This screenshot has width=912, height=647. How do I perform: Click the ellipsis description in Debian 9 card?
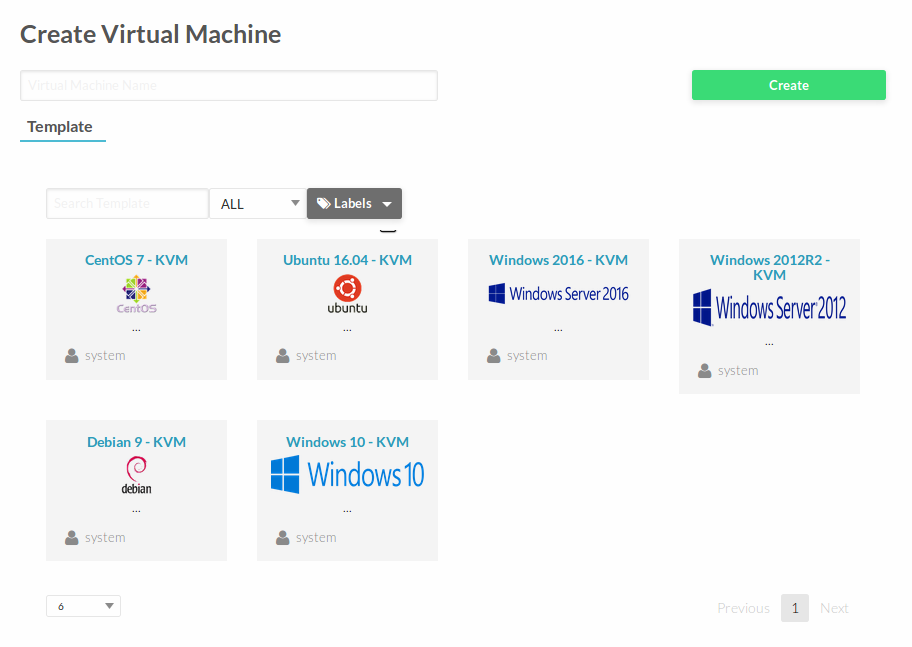136,511
